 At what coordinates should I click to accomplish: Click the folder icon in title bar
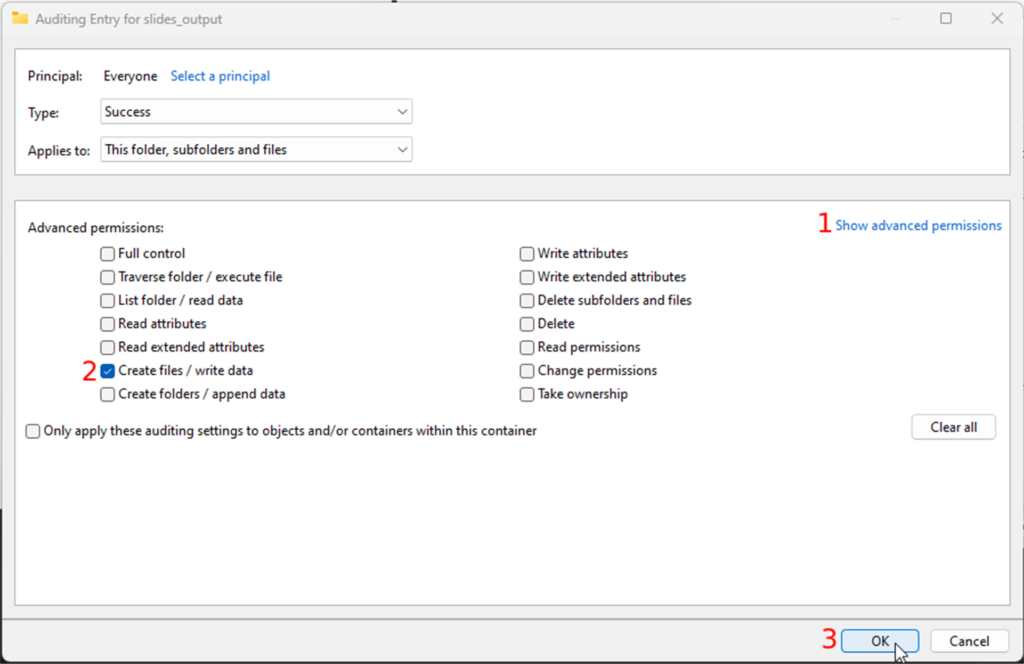[x=20, y=18]
